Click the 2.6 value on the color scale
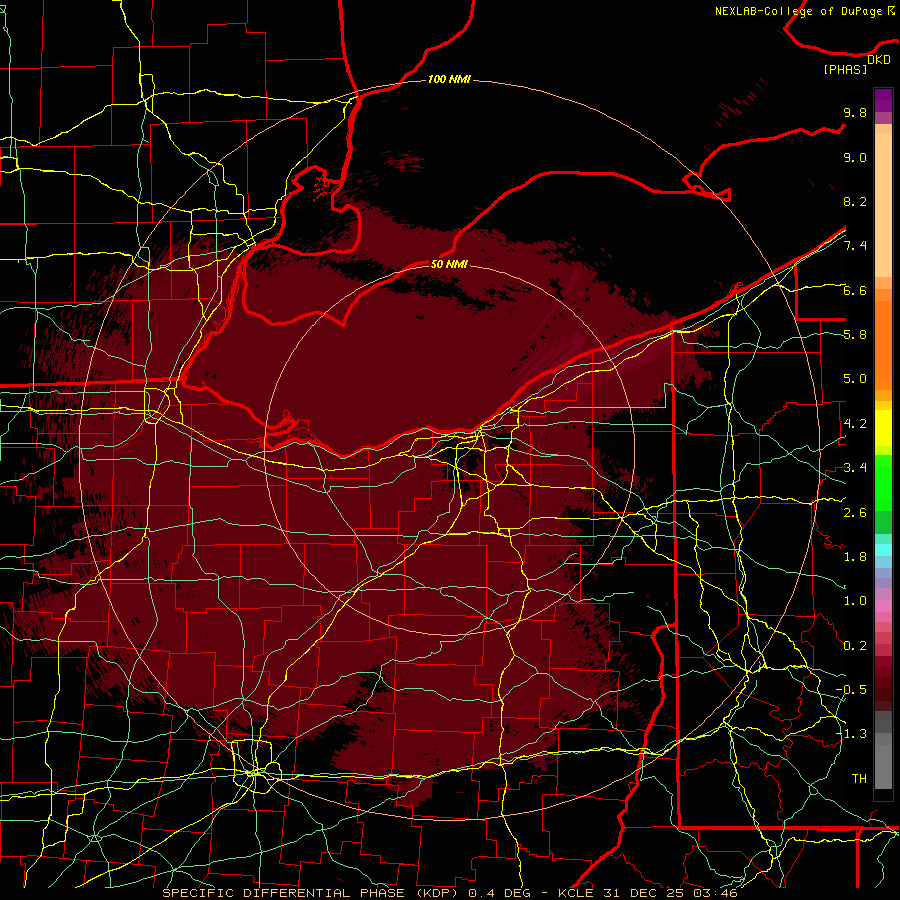This screenshot has height=900, width=900. click(x=855, y=513)
